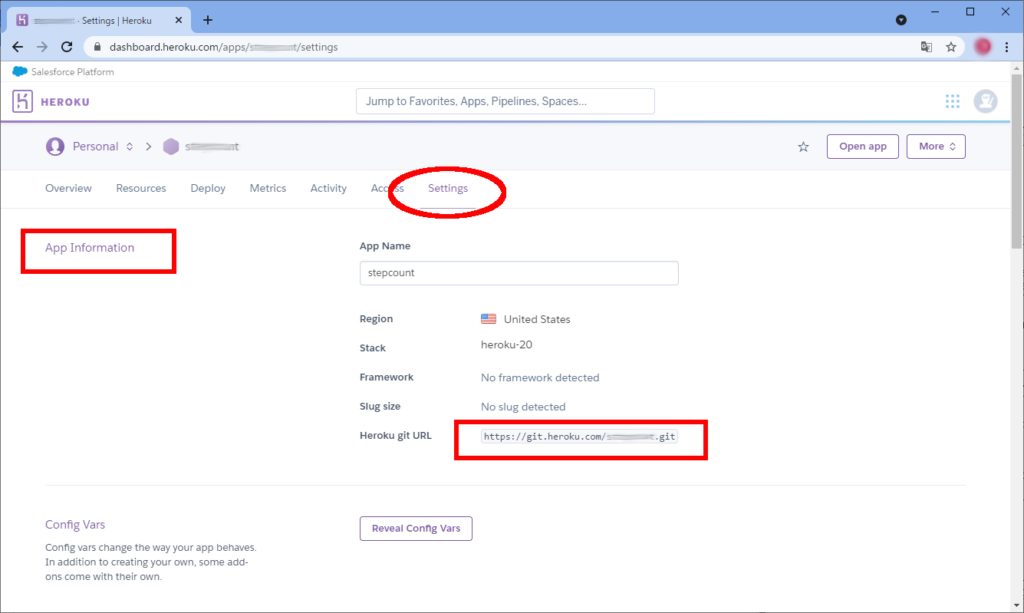The width and height of the screenshot is (1024, 613).
Task: Go back with browser back arrow
Action: (x=17, y=47)
